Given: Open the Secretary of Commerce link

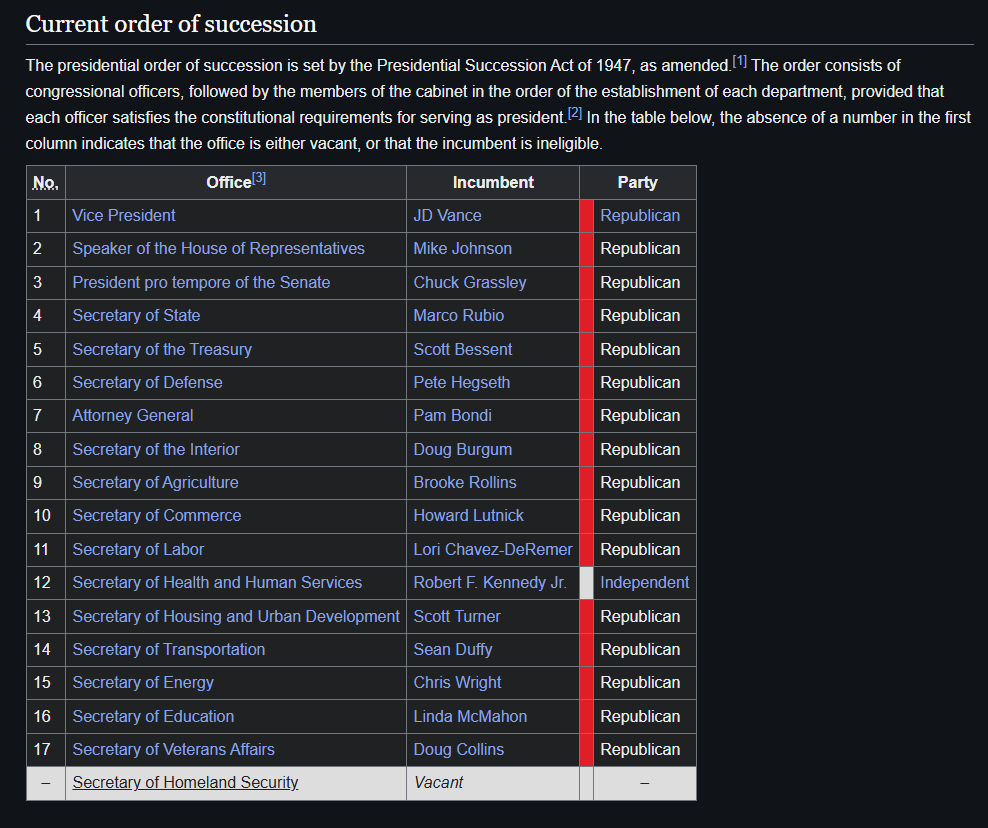Looking at the screenshot, I should (156, 515).
